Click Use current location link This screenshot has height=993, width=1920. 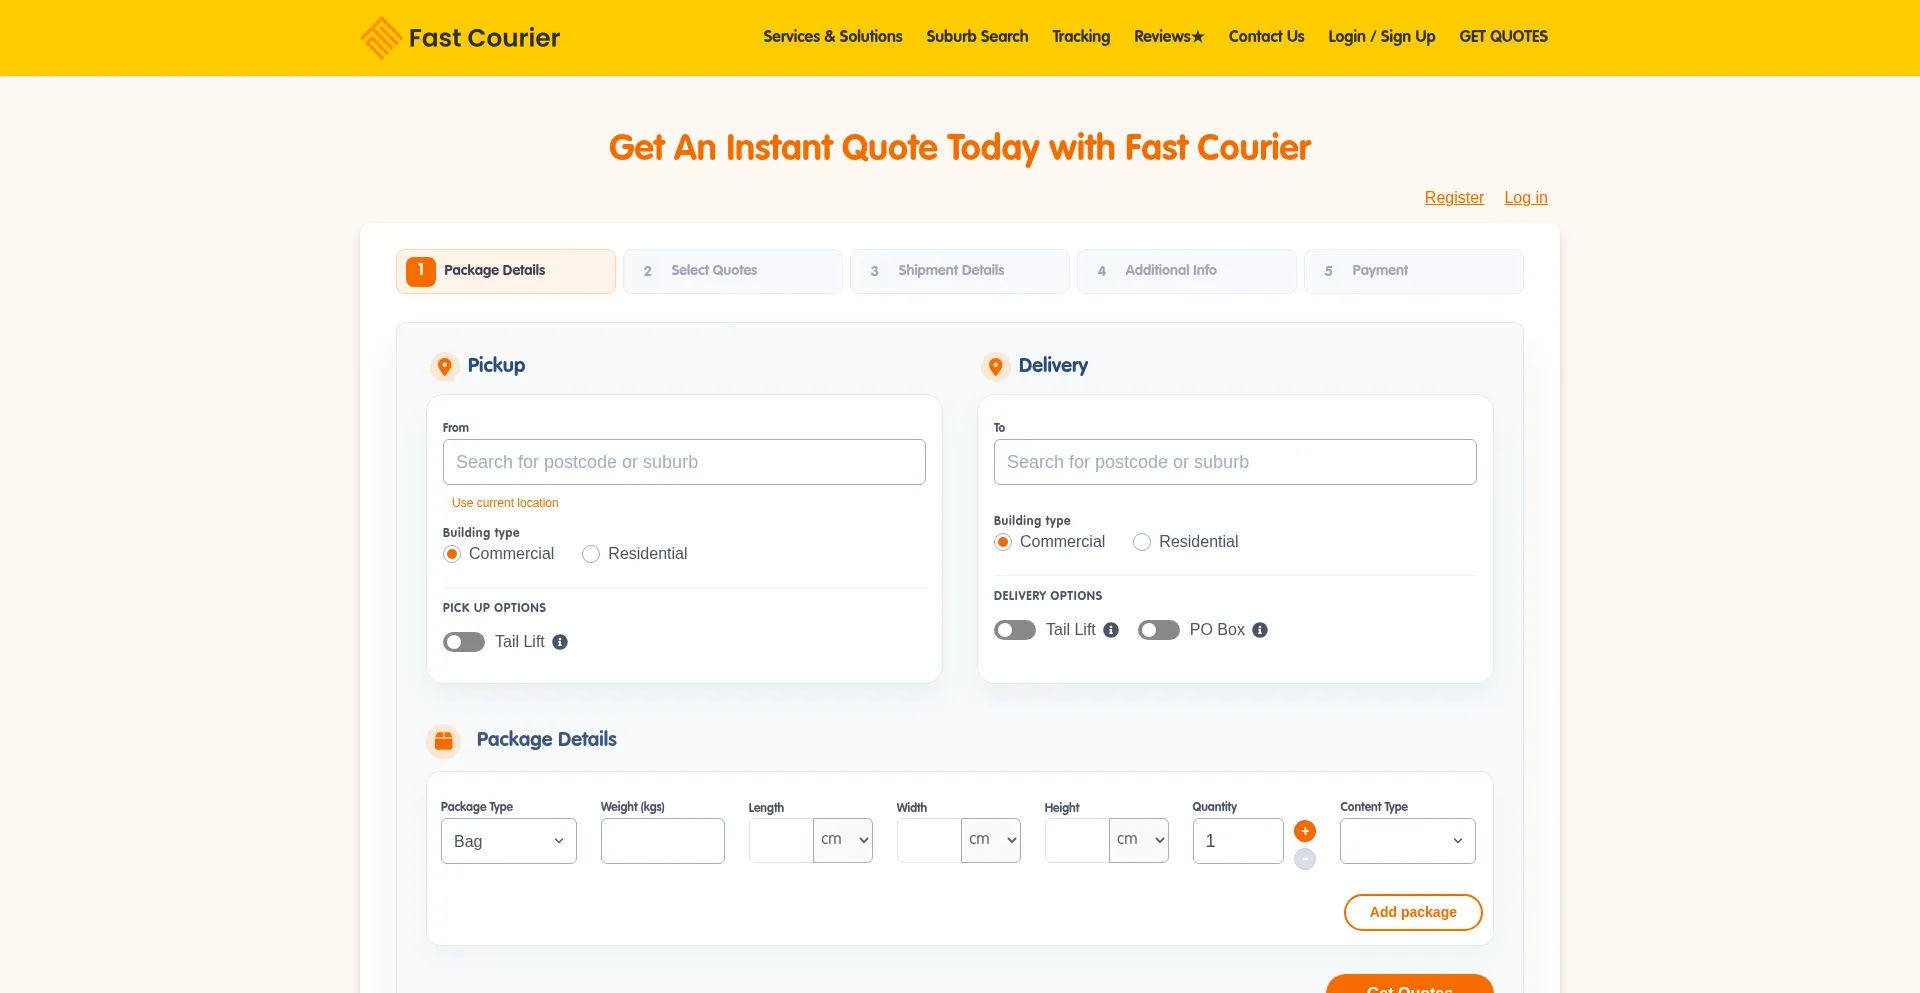click(505, 503)
